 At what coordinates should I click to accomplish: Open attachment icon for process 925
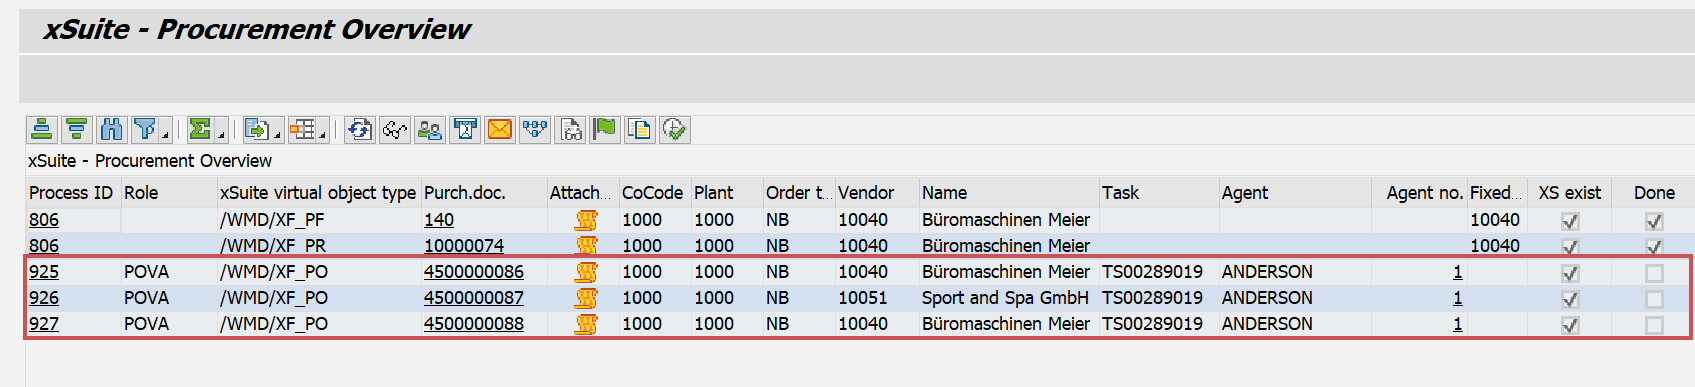[x=586, y=272]
